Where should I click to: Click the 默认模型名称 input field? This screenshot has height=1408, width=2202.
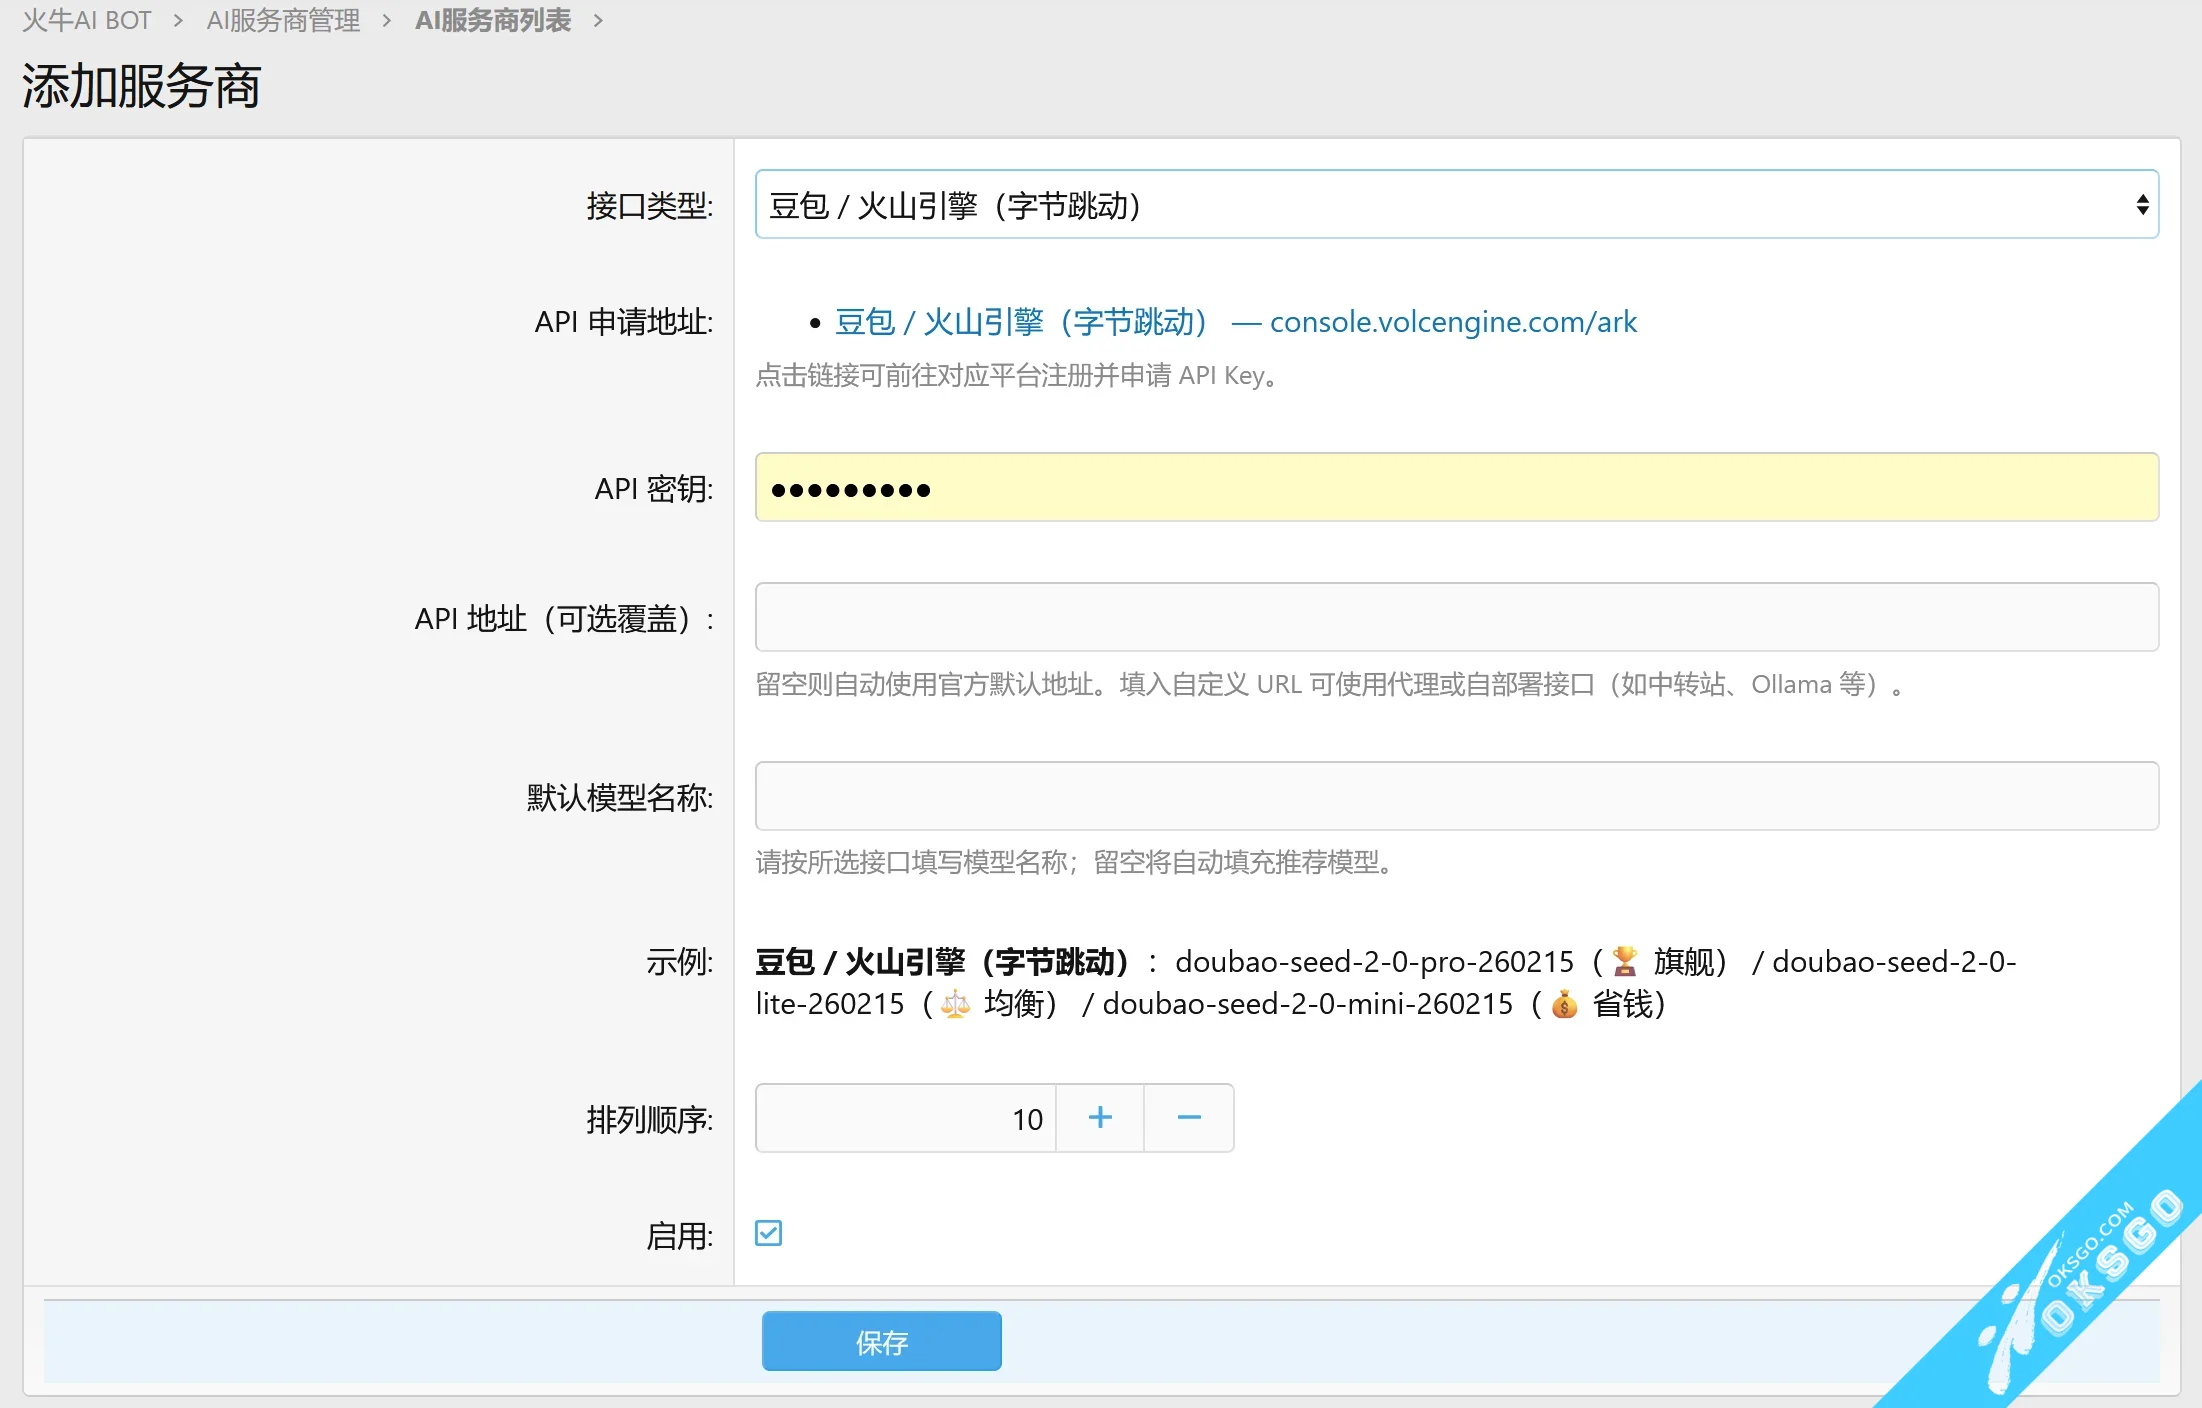pos(1456,796)
